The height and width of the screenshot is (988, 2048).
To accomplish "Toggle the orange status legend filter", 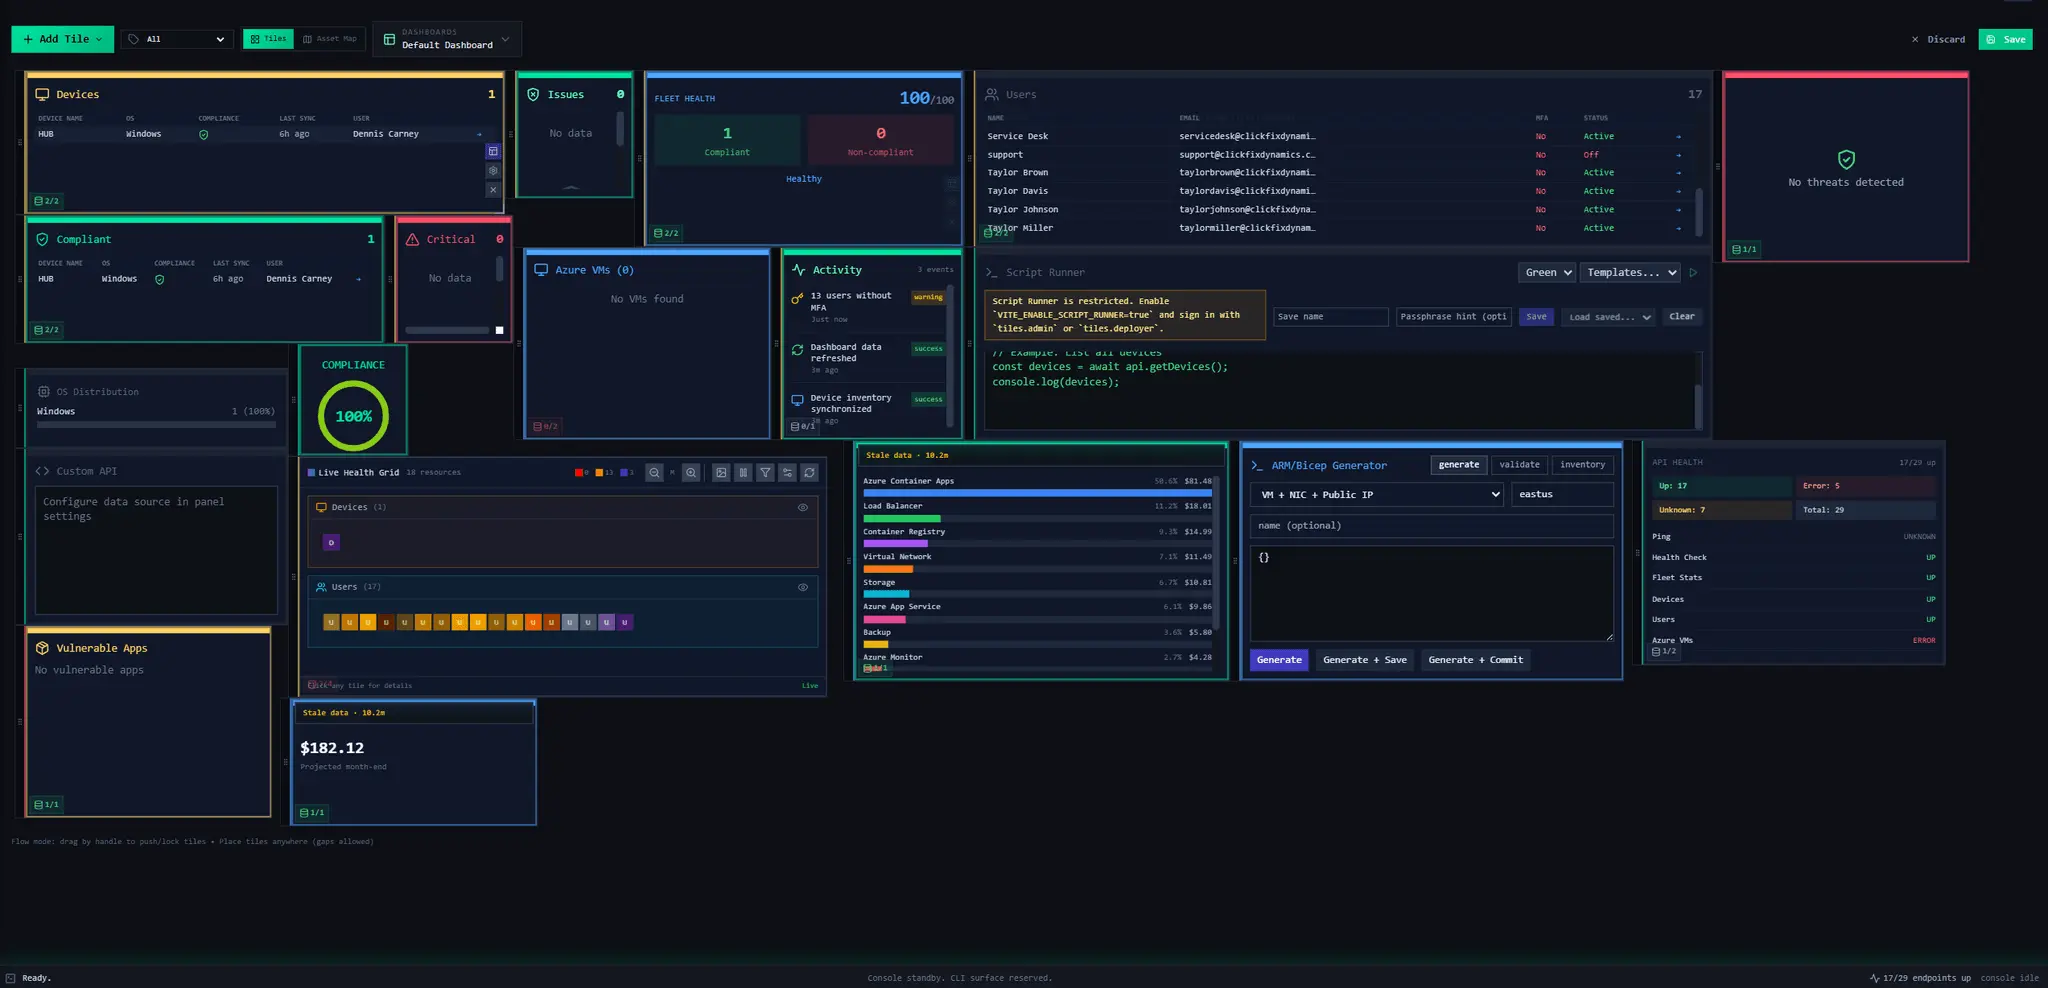I will (x=604, y=472).
